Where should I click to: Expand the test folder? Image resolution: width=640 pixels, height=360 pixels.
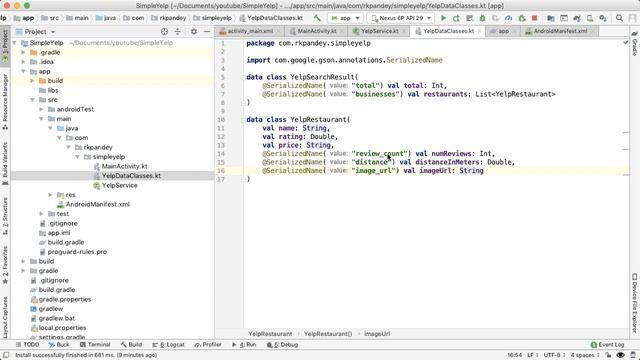[x=41, y=213]
